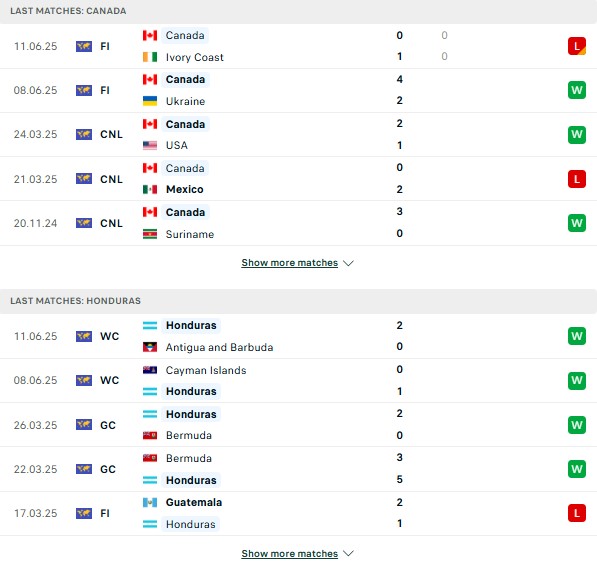The height and width of the screenshot is (565, 597).
Task: Click the USA flag icon
Action: pos(150,145)
